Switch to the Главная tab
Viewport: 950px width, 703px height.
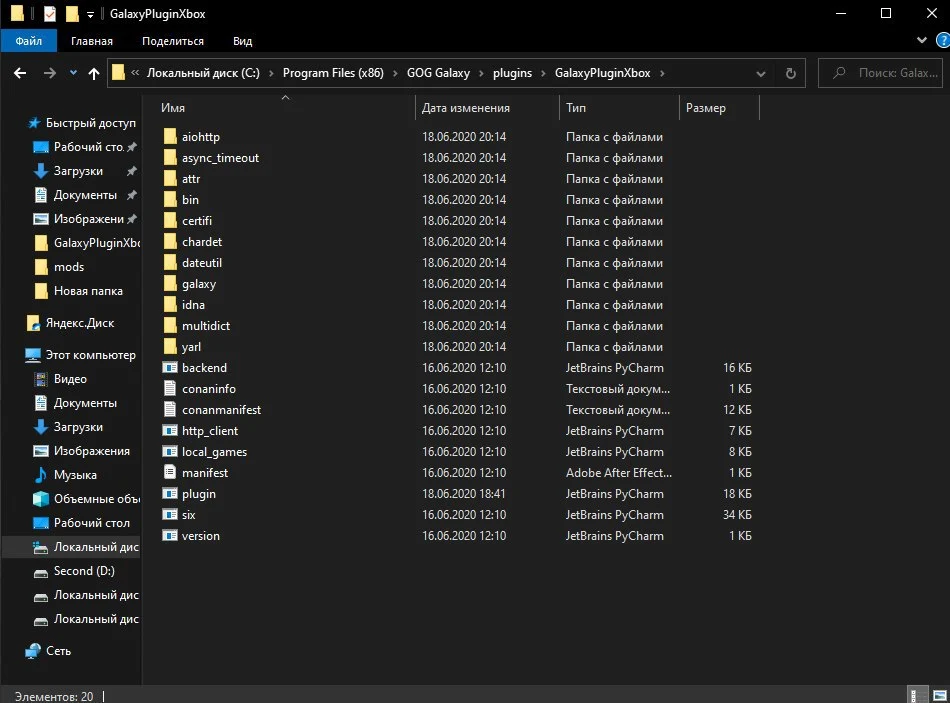(91, 41)
